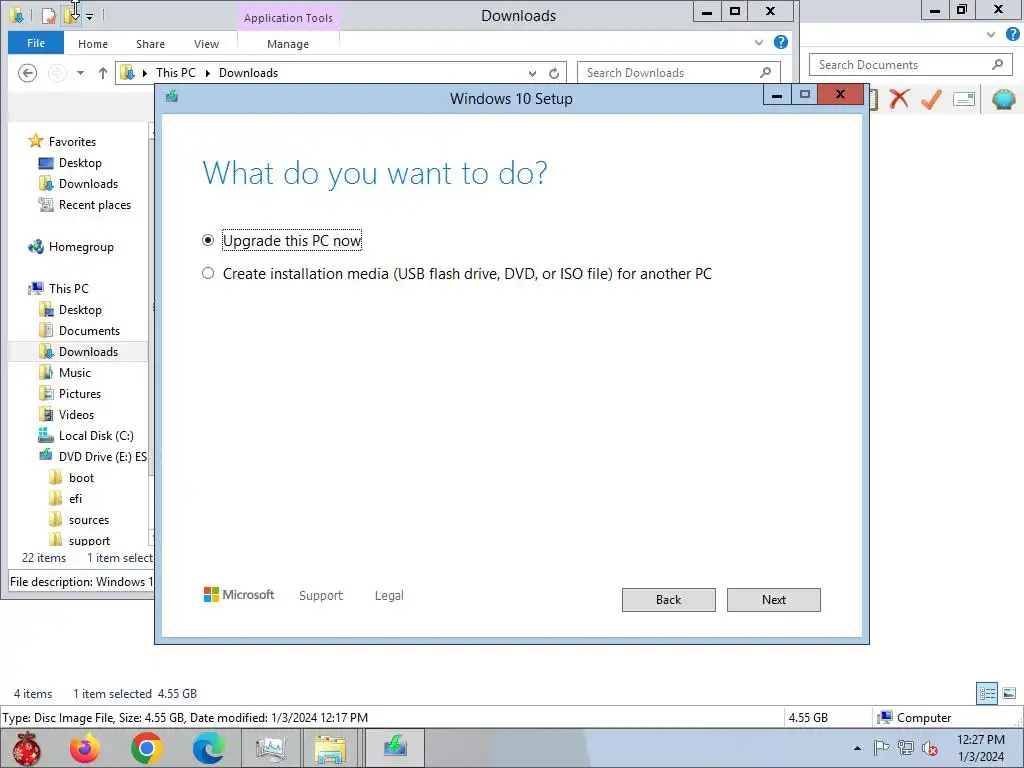Open Help in the background Documents window
This screenshot has width=1024, height=768.
click(x=1012, y=35)
